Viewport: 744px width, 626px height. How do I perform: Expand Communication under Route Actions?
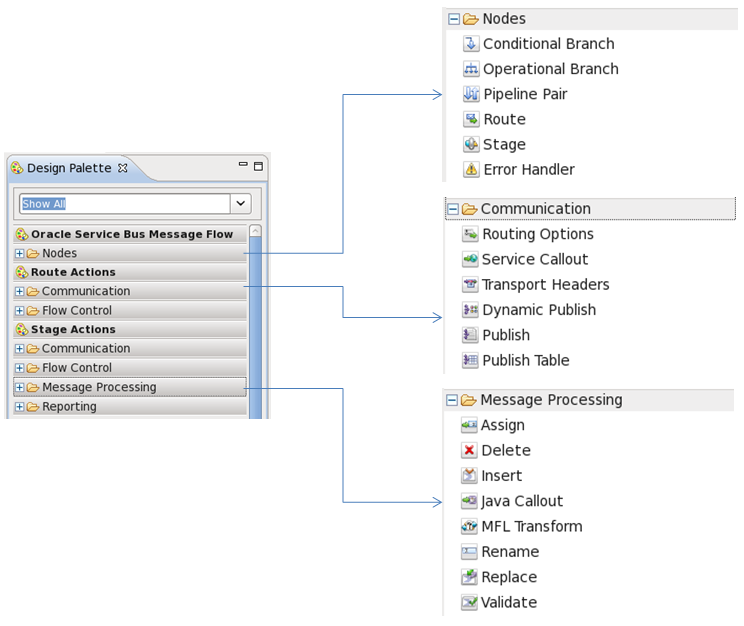pyautogui.click(x=19, y=291)
